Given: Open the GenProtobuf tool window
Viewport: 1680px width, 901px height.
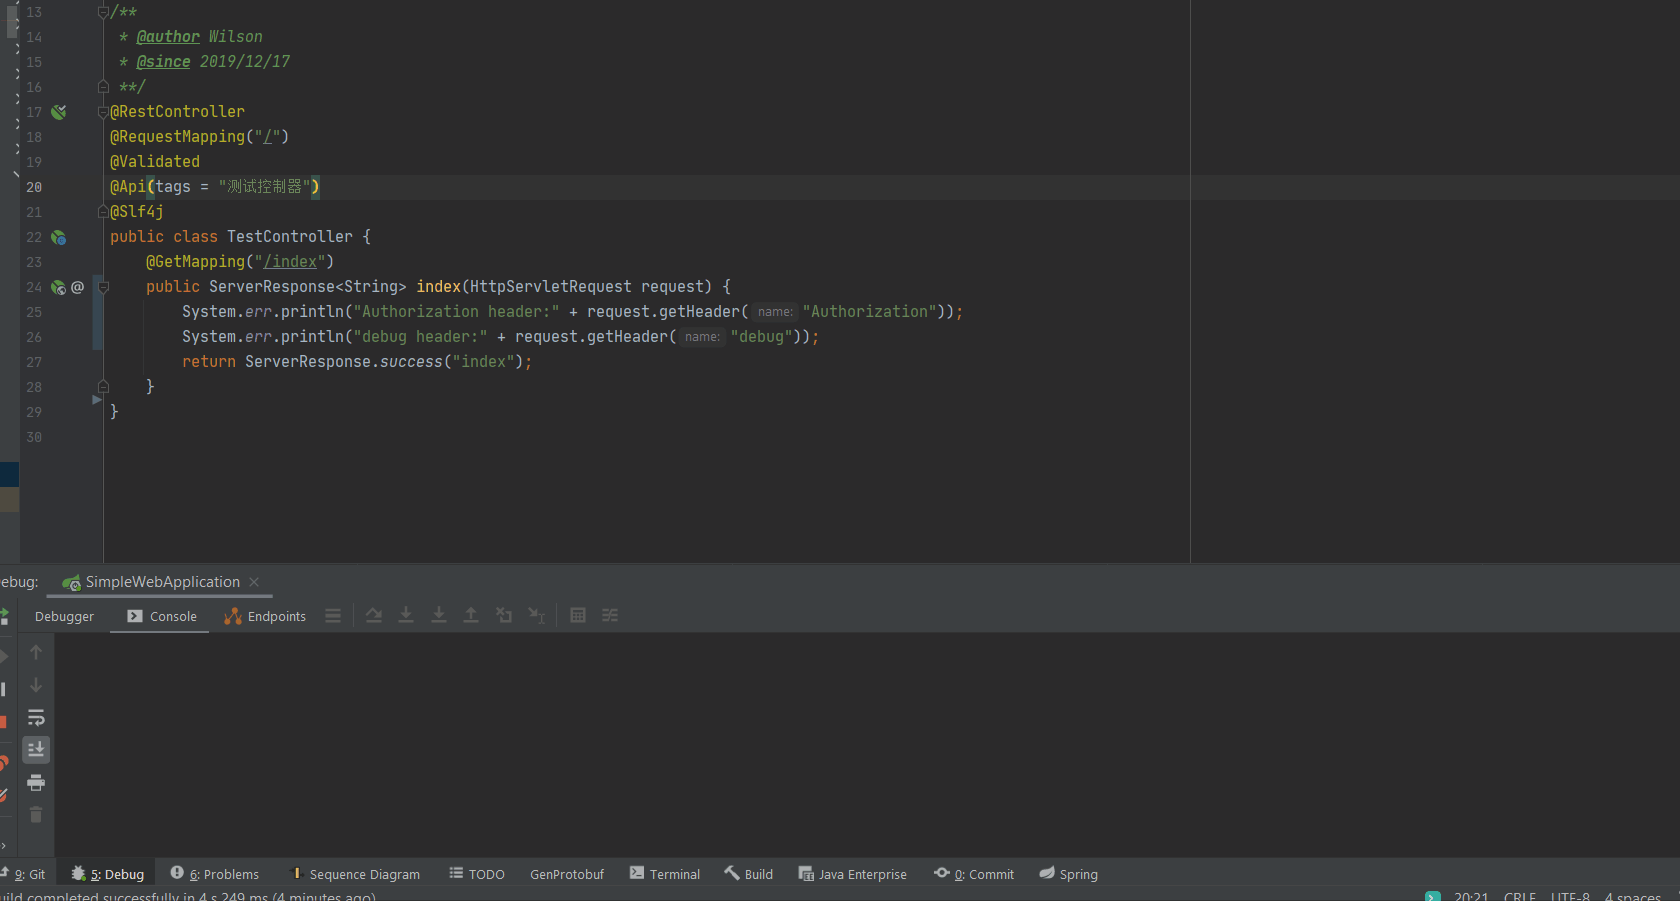Looking at the screenshot, I should pyautogui.click(x=567, y=874).
